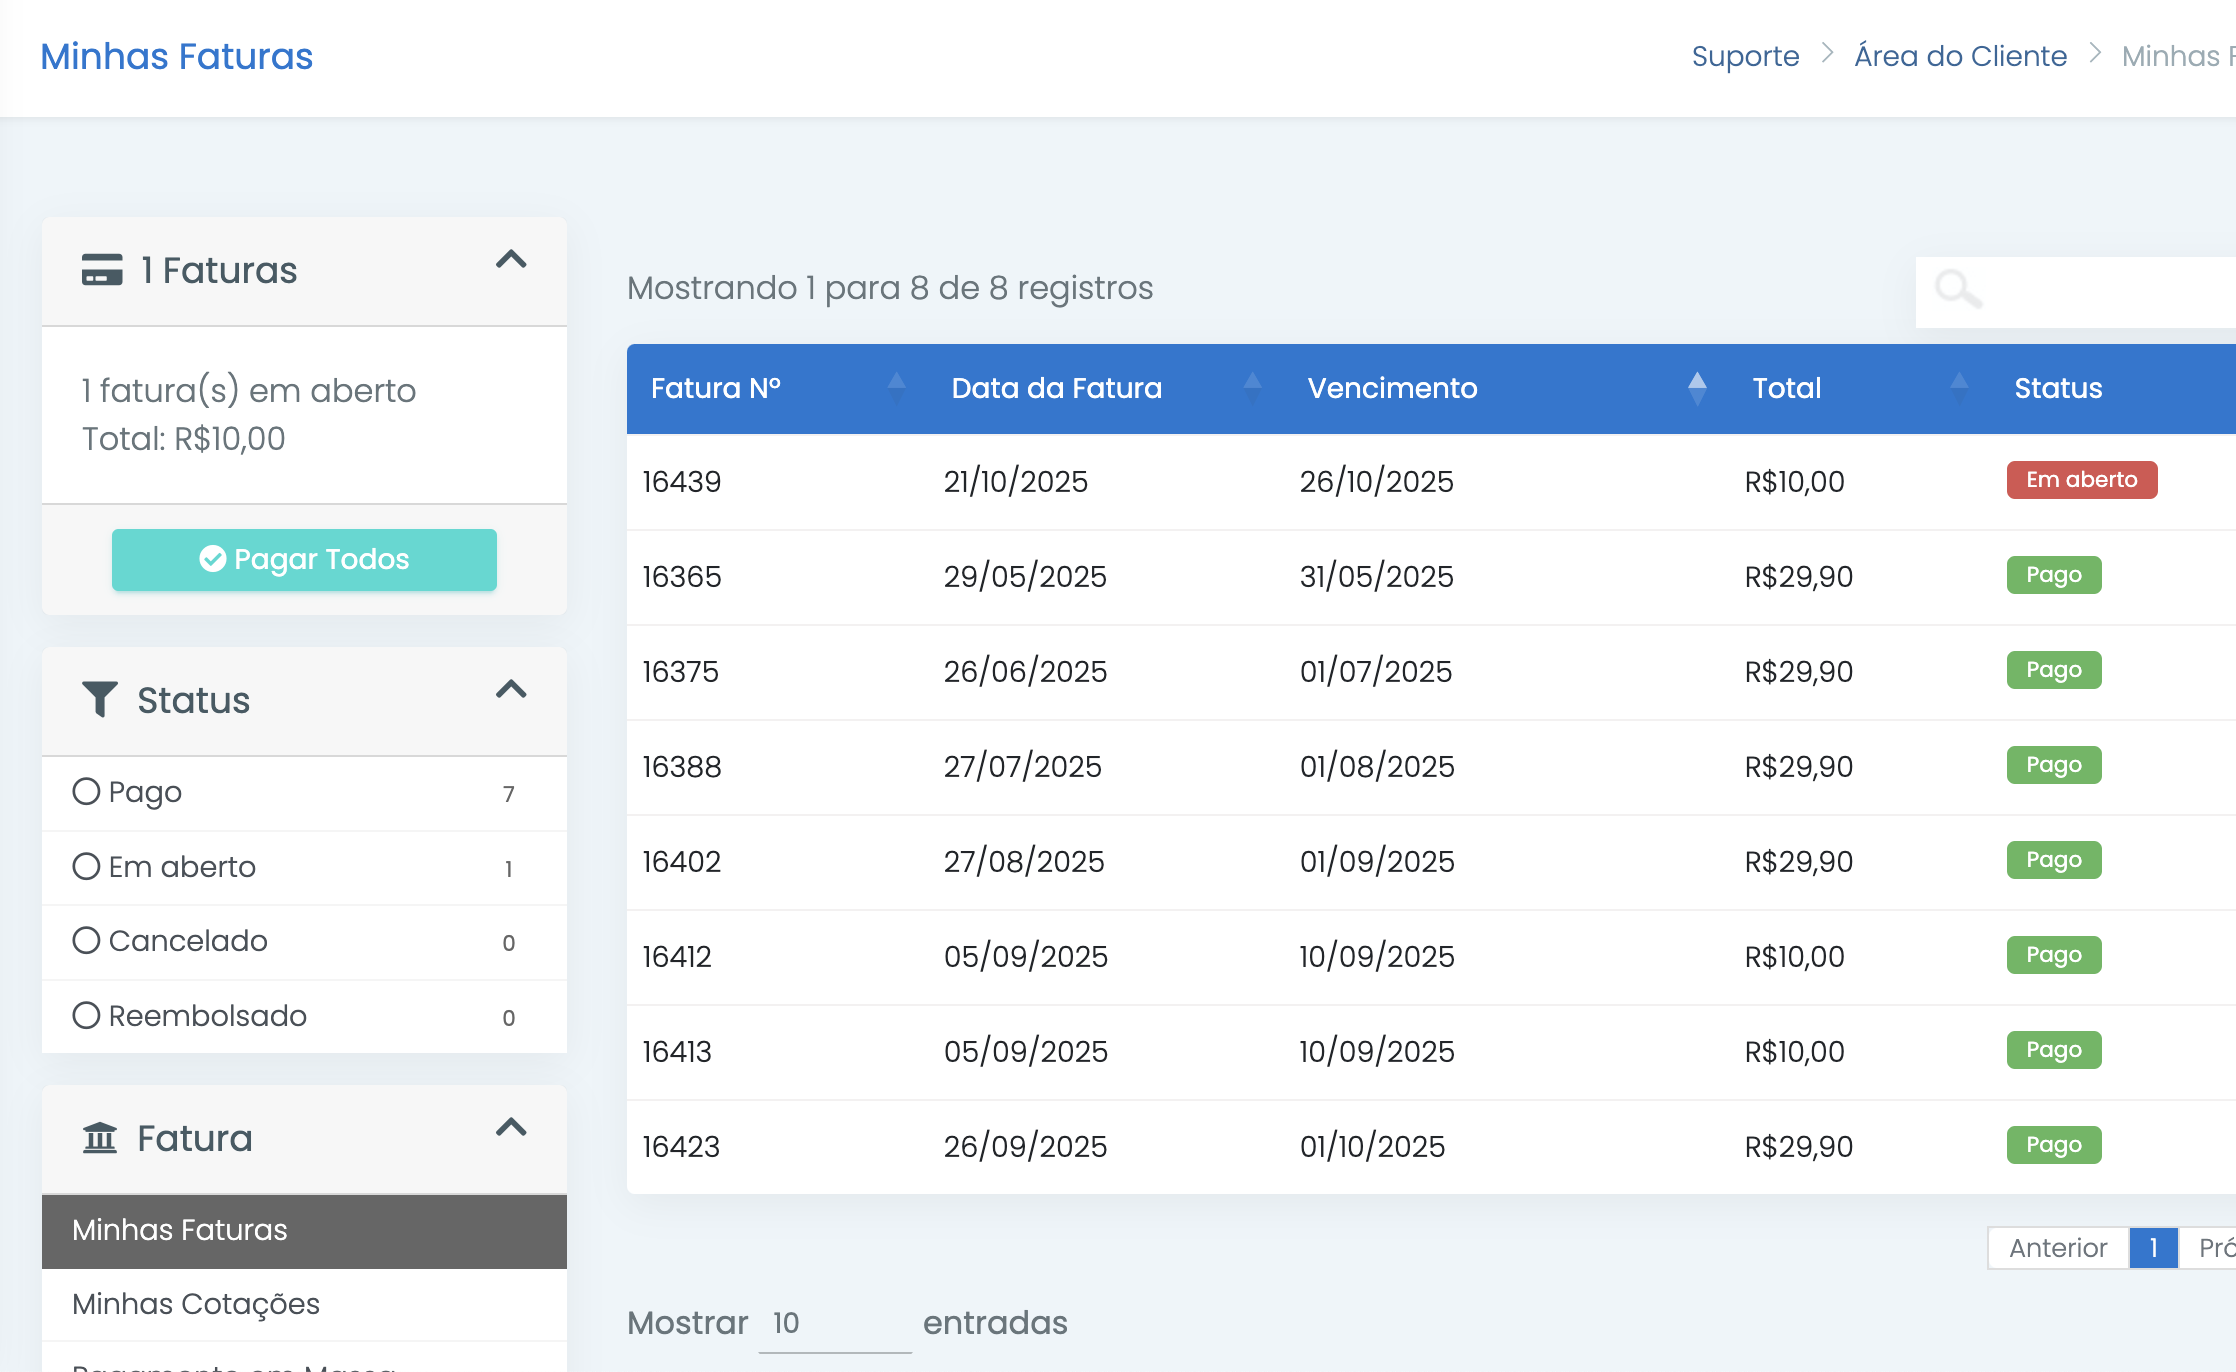Collapse the Status filter panel chevron
2236x1372 pixels.
point(511,690)
